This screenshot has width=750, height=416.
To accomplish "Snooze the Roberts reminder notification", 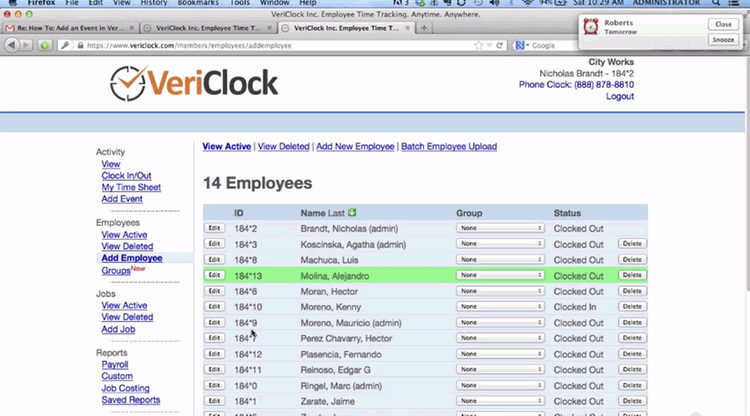I will point(722,39).
